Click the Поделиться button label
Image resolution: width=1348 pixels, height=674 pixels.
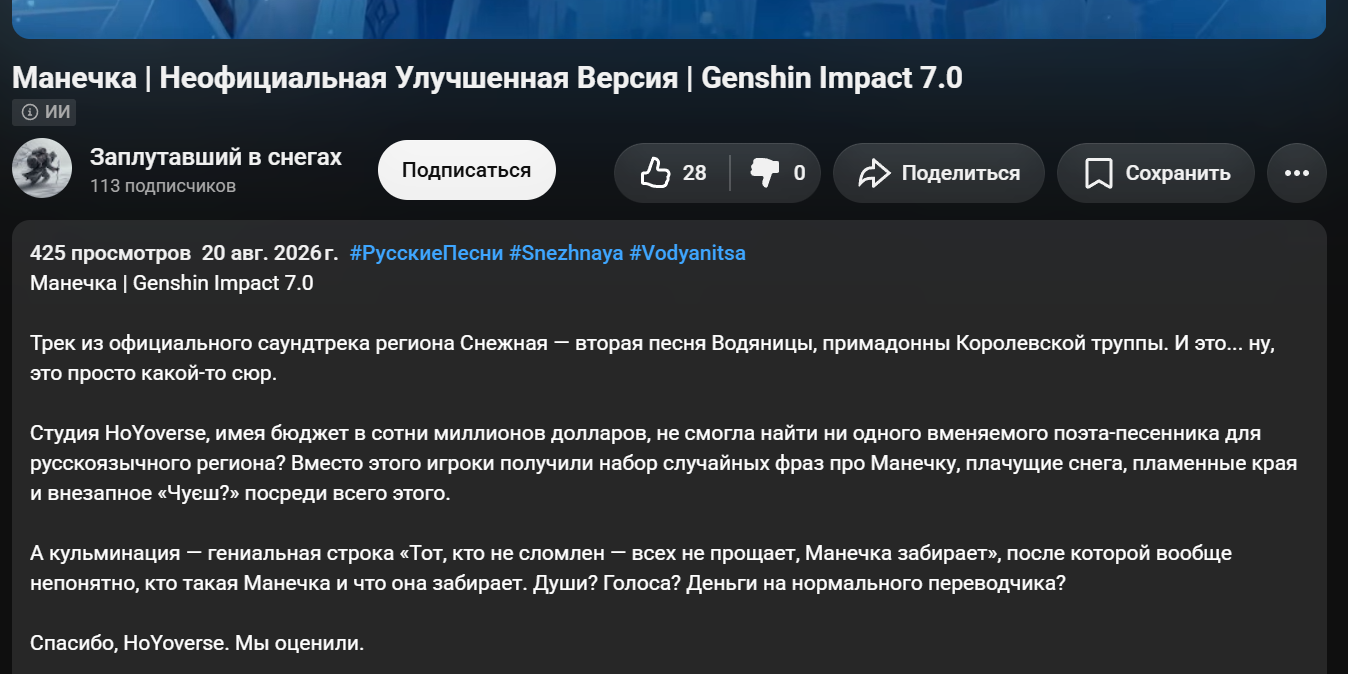(961, 173)
